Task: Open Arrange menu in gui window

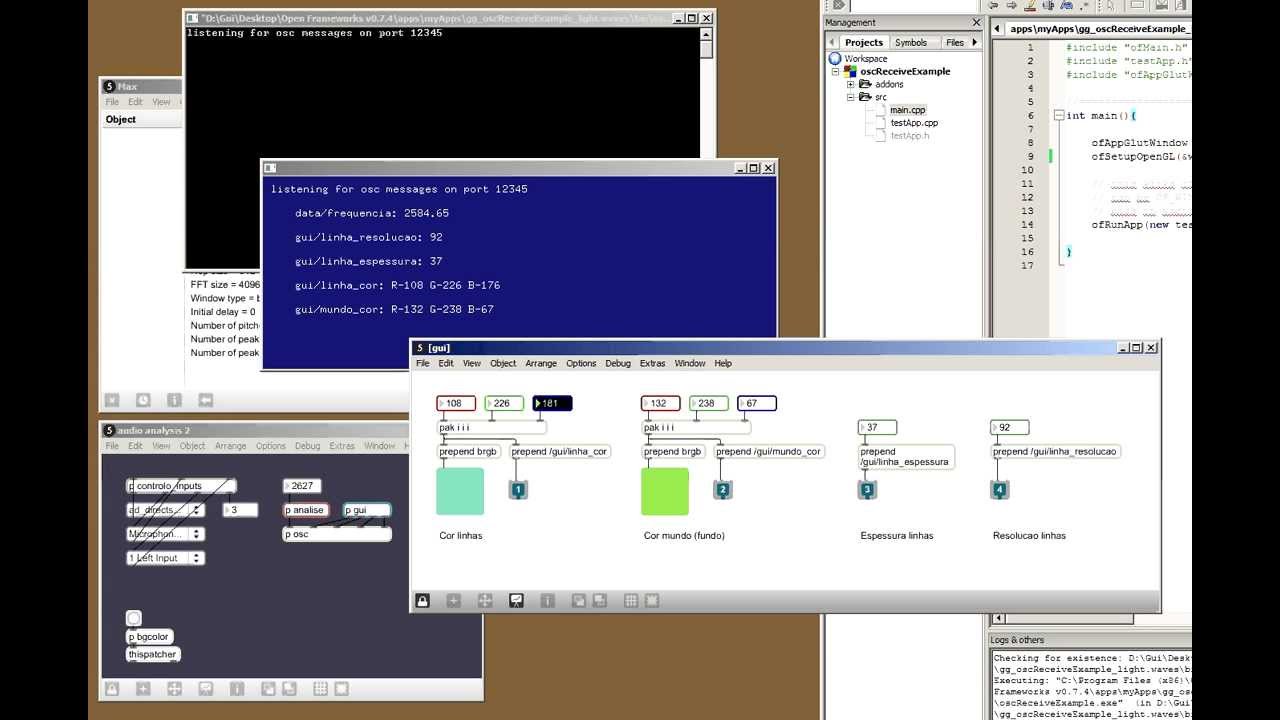Action: click(x=541, y=363)
